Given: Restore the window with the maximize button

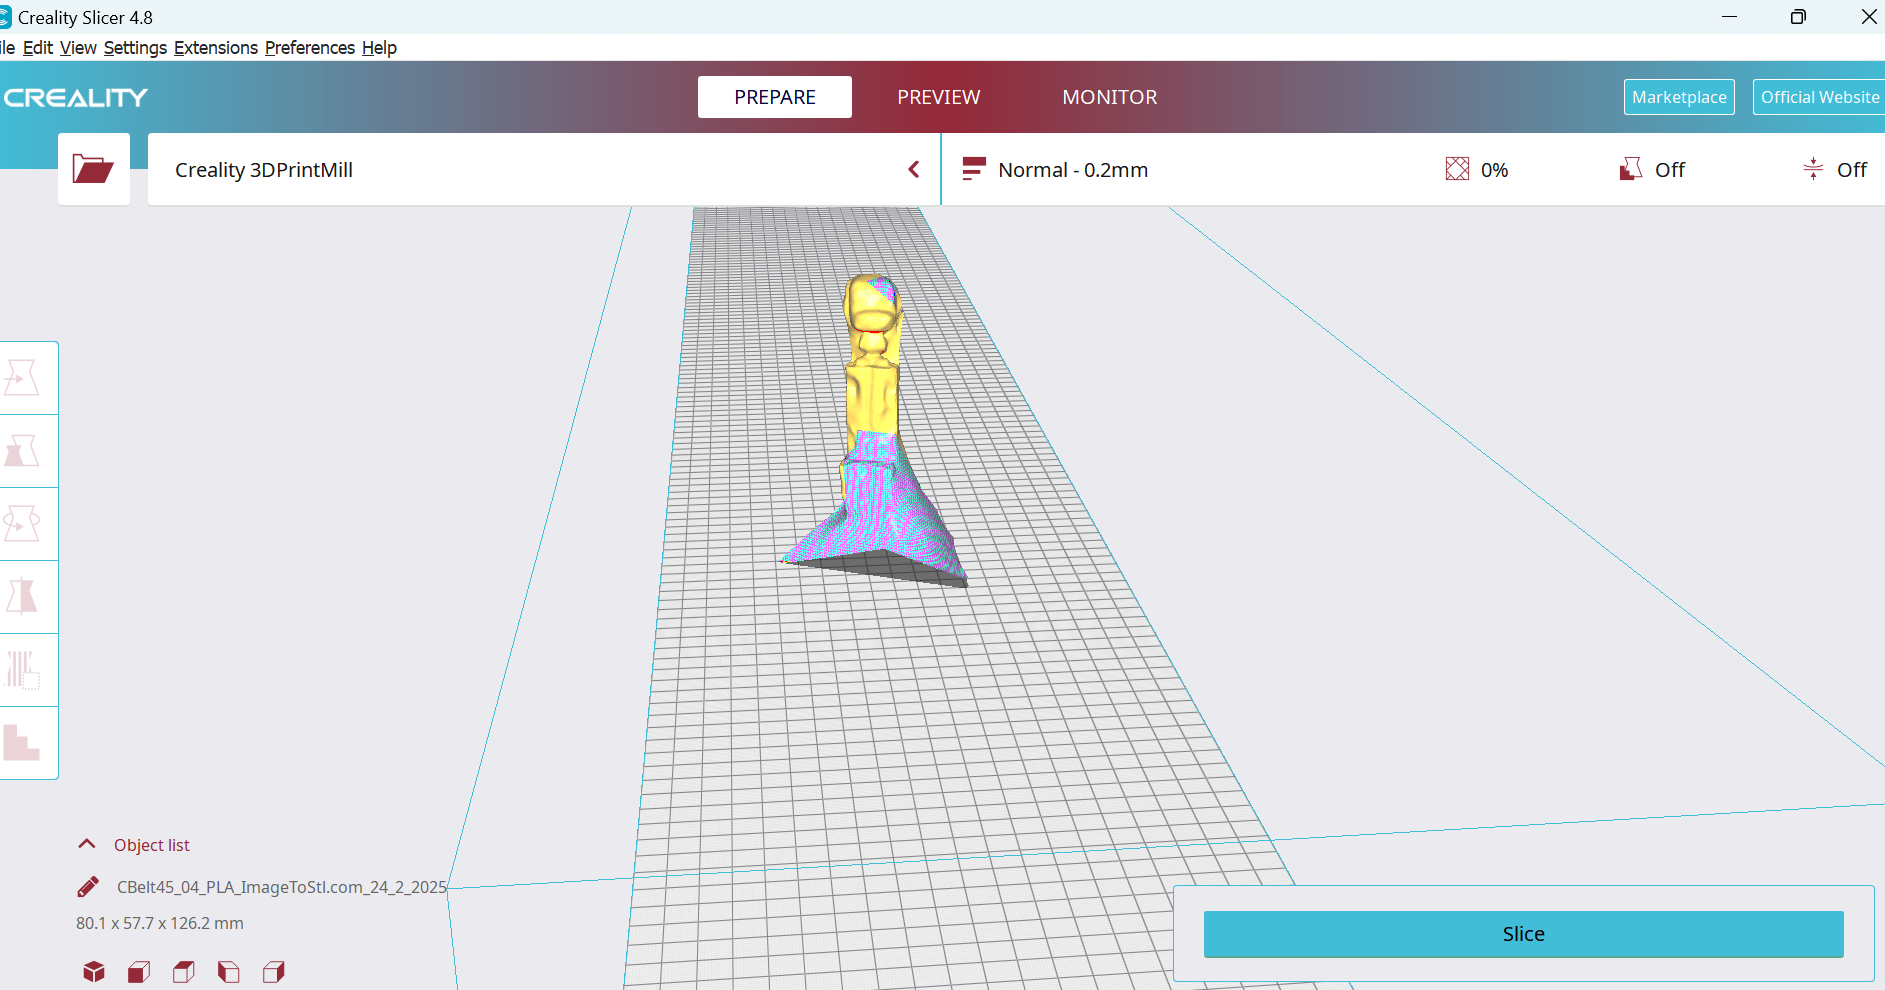Looking at the screenshot, I should (x=1798, y=17).
